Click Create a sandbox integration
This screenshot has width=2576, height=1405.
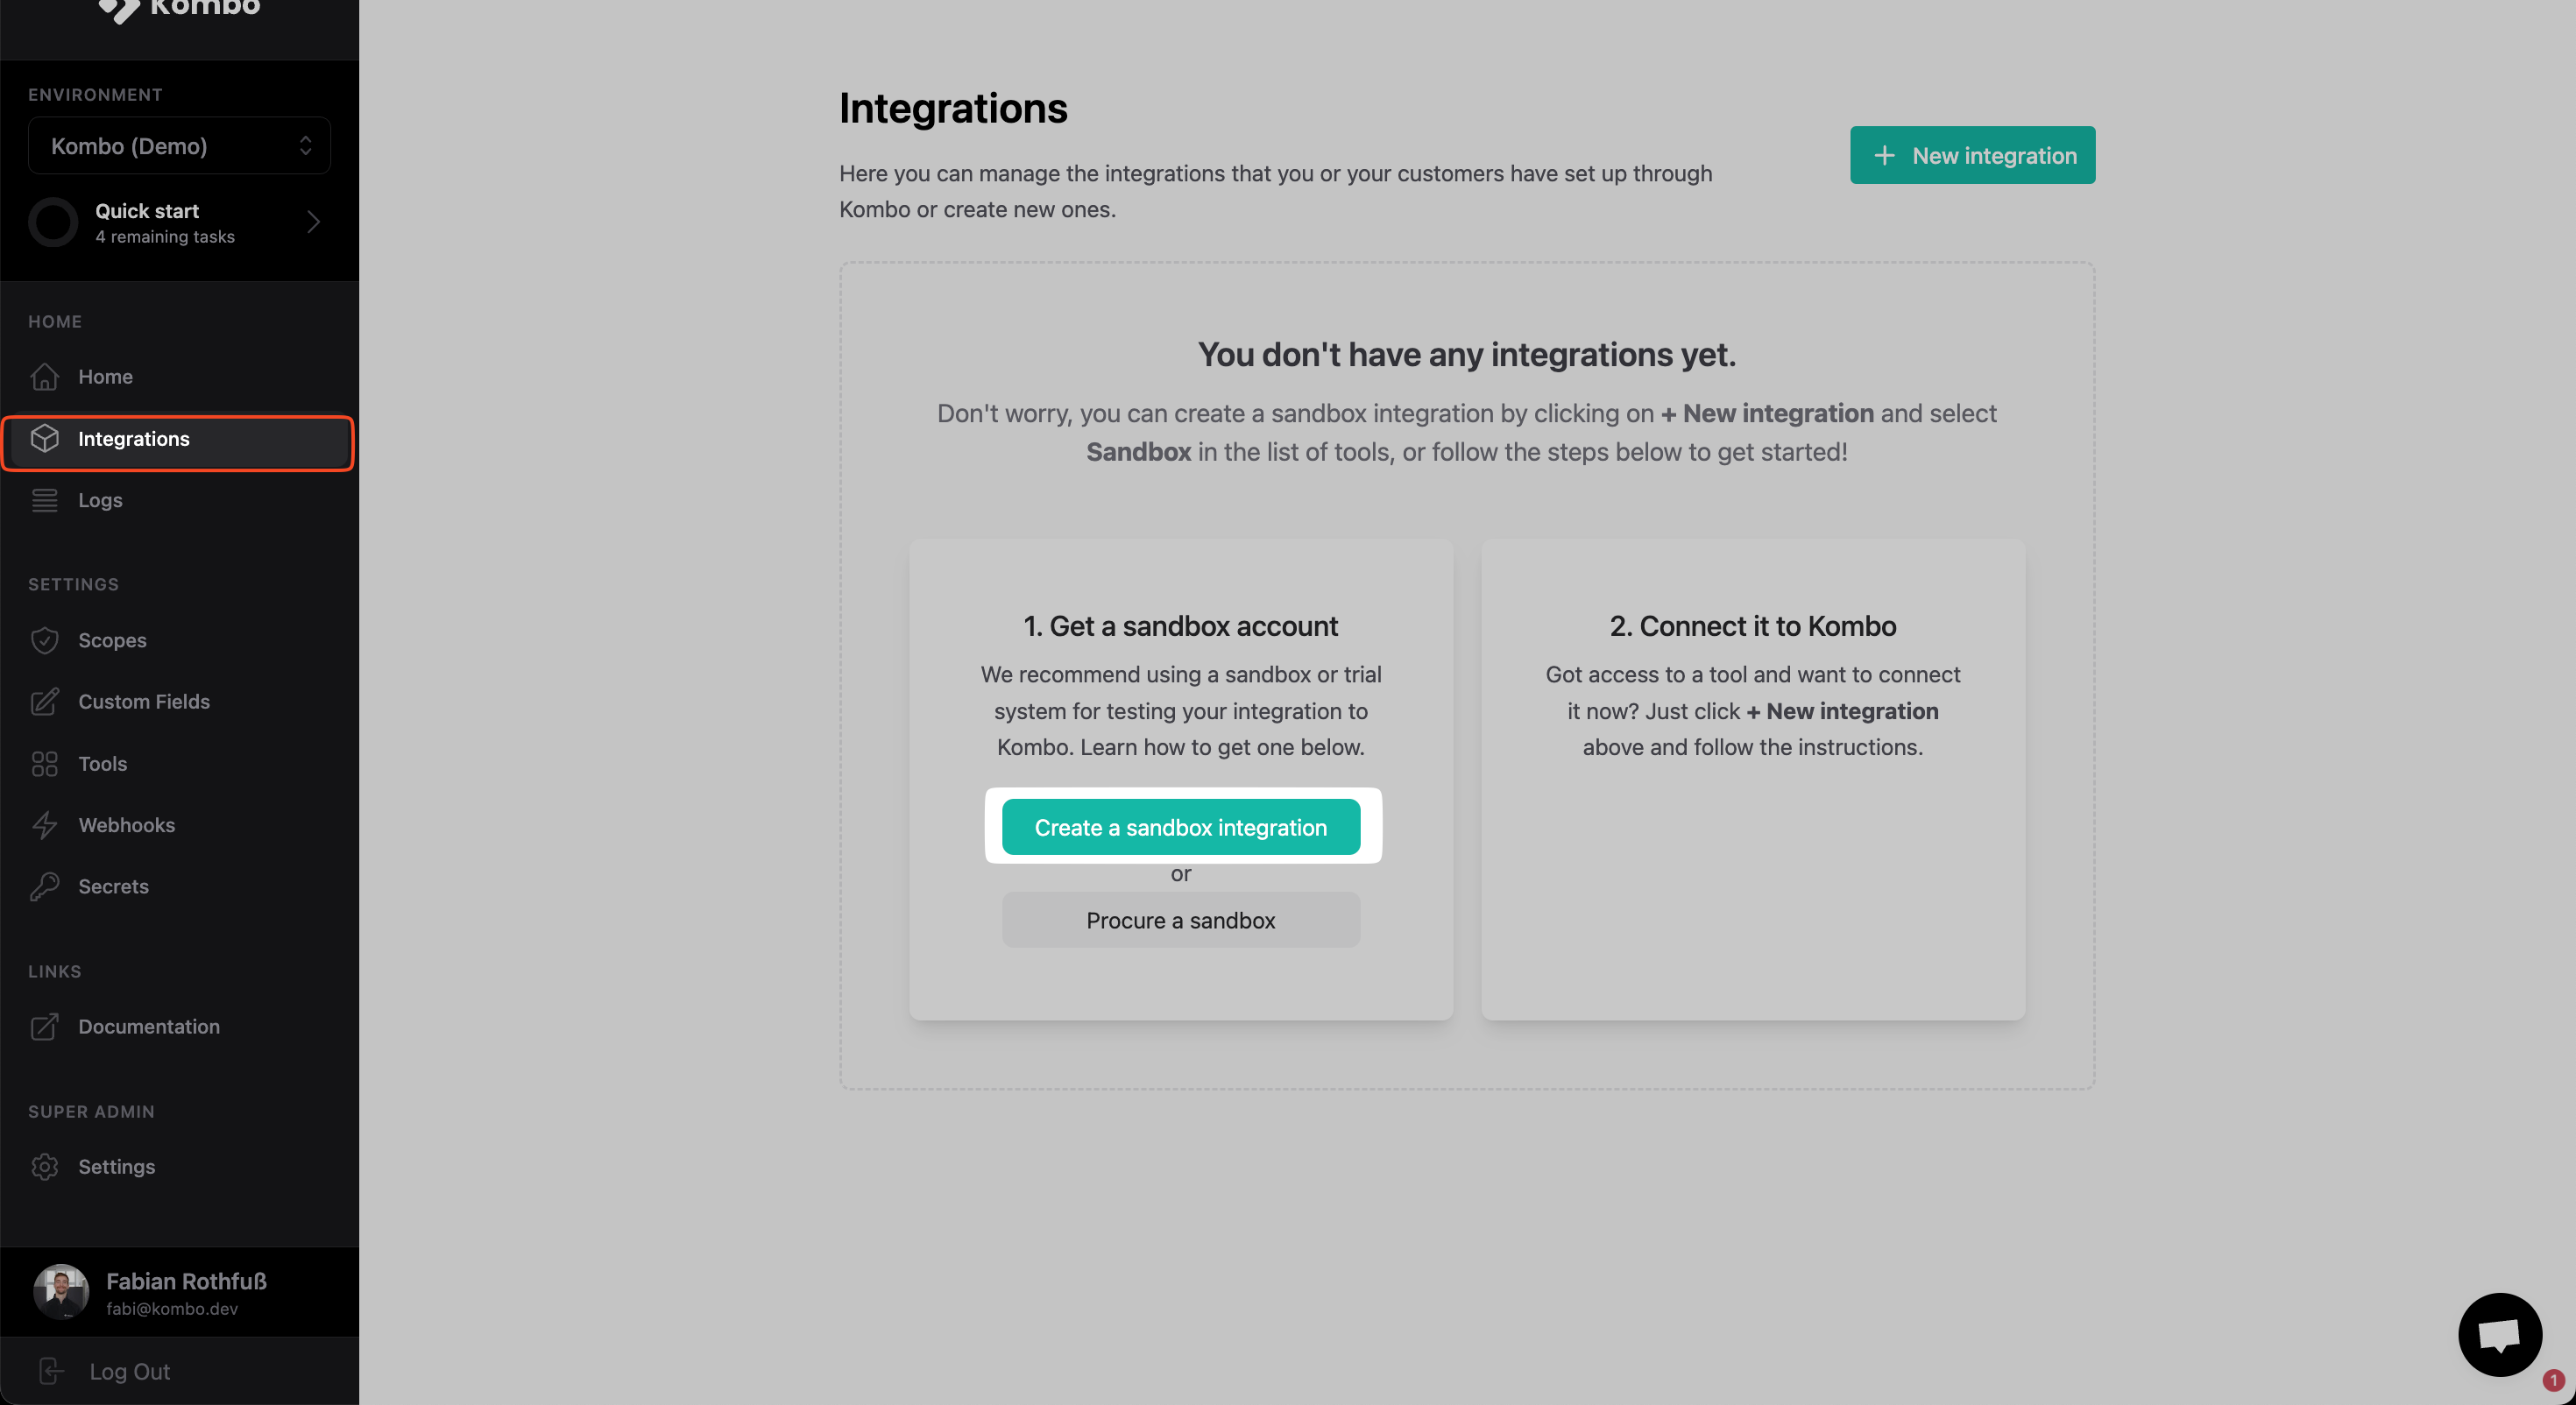pyautogui.click(x=1181, y=827)
